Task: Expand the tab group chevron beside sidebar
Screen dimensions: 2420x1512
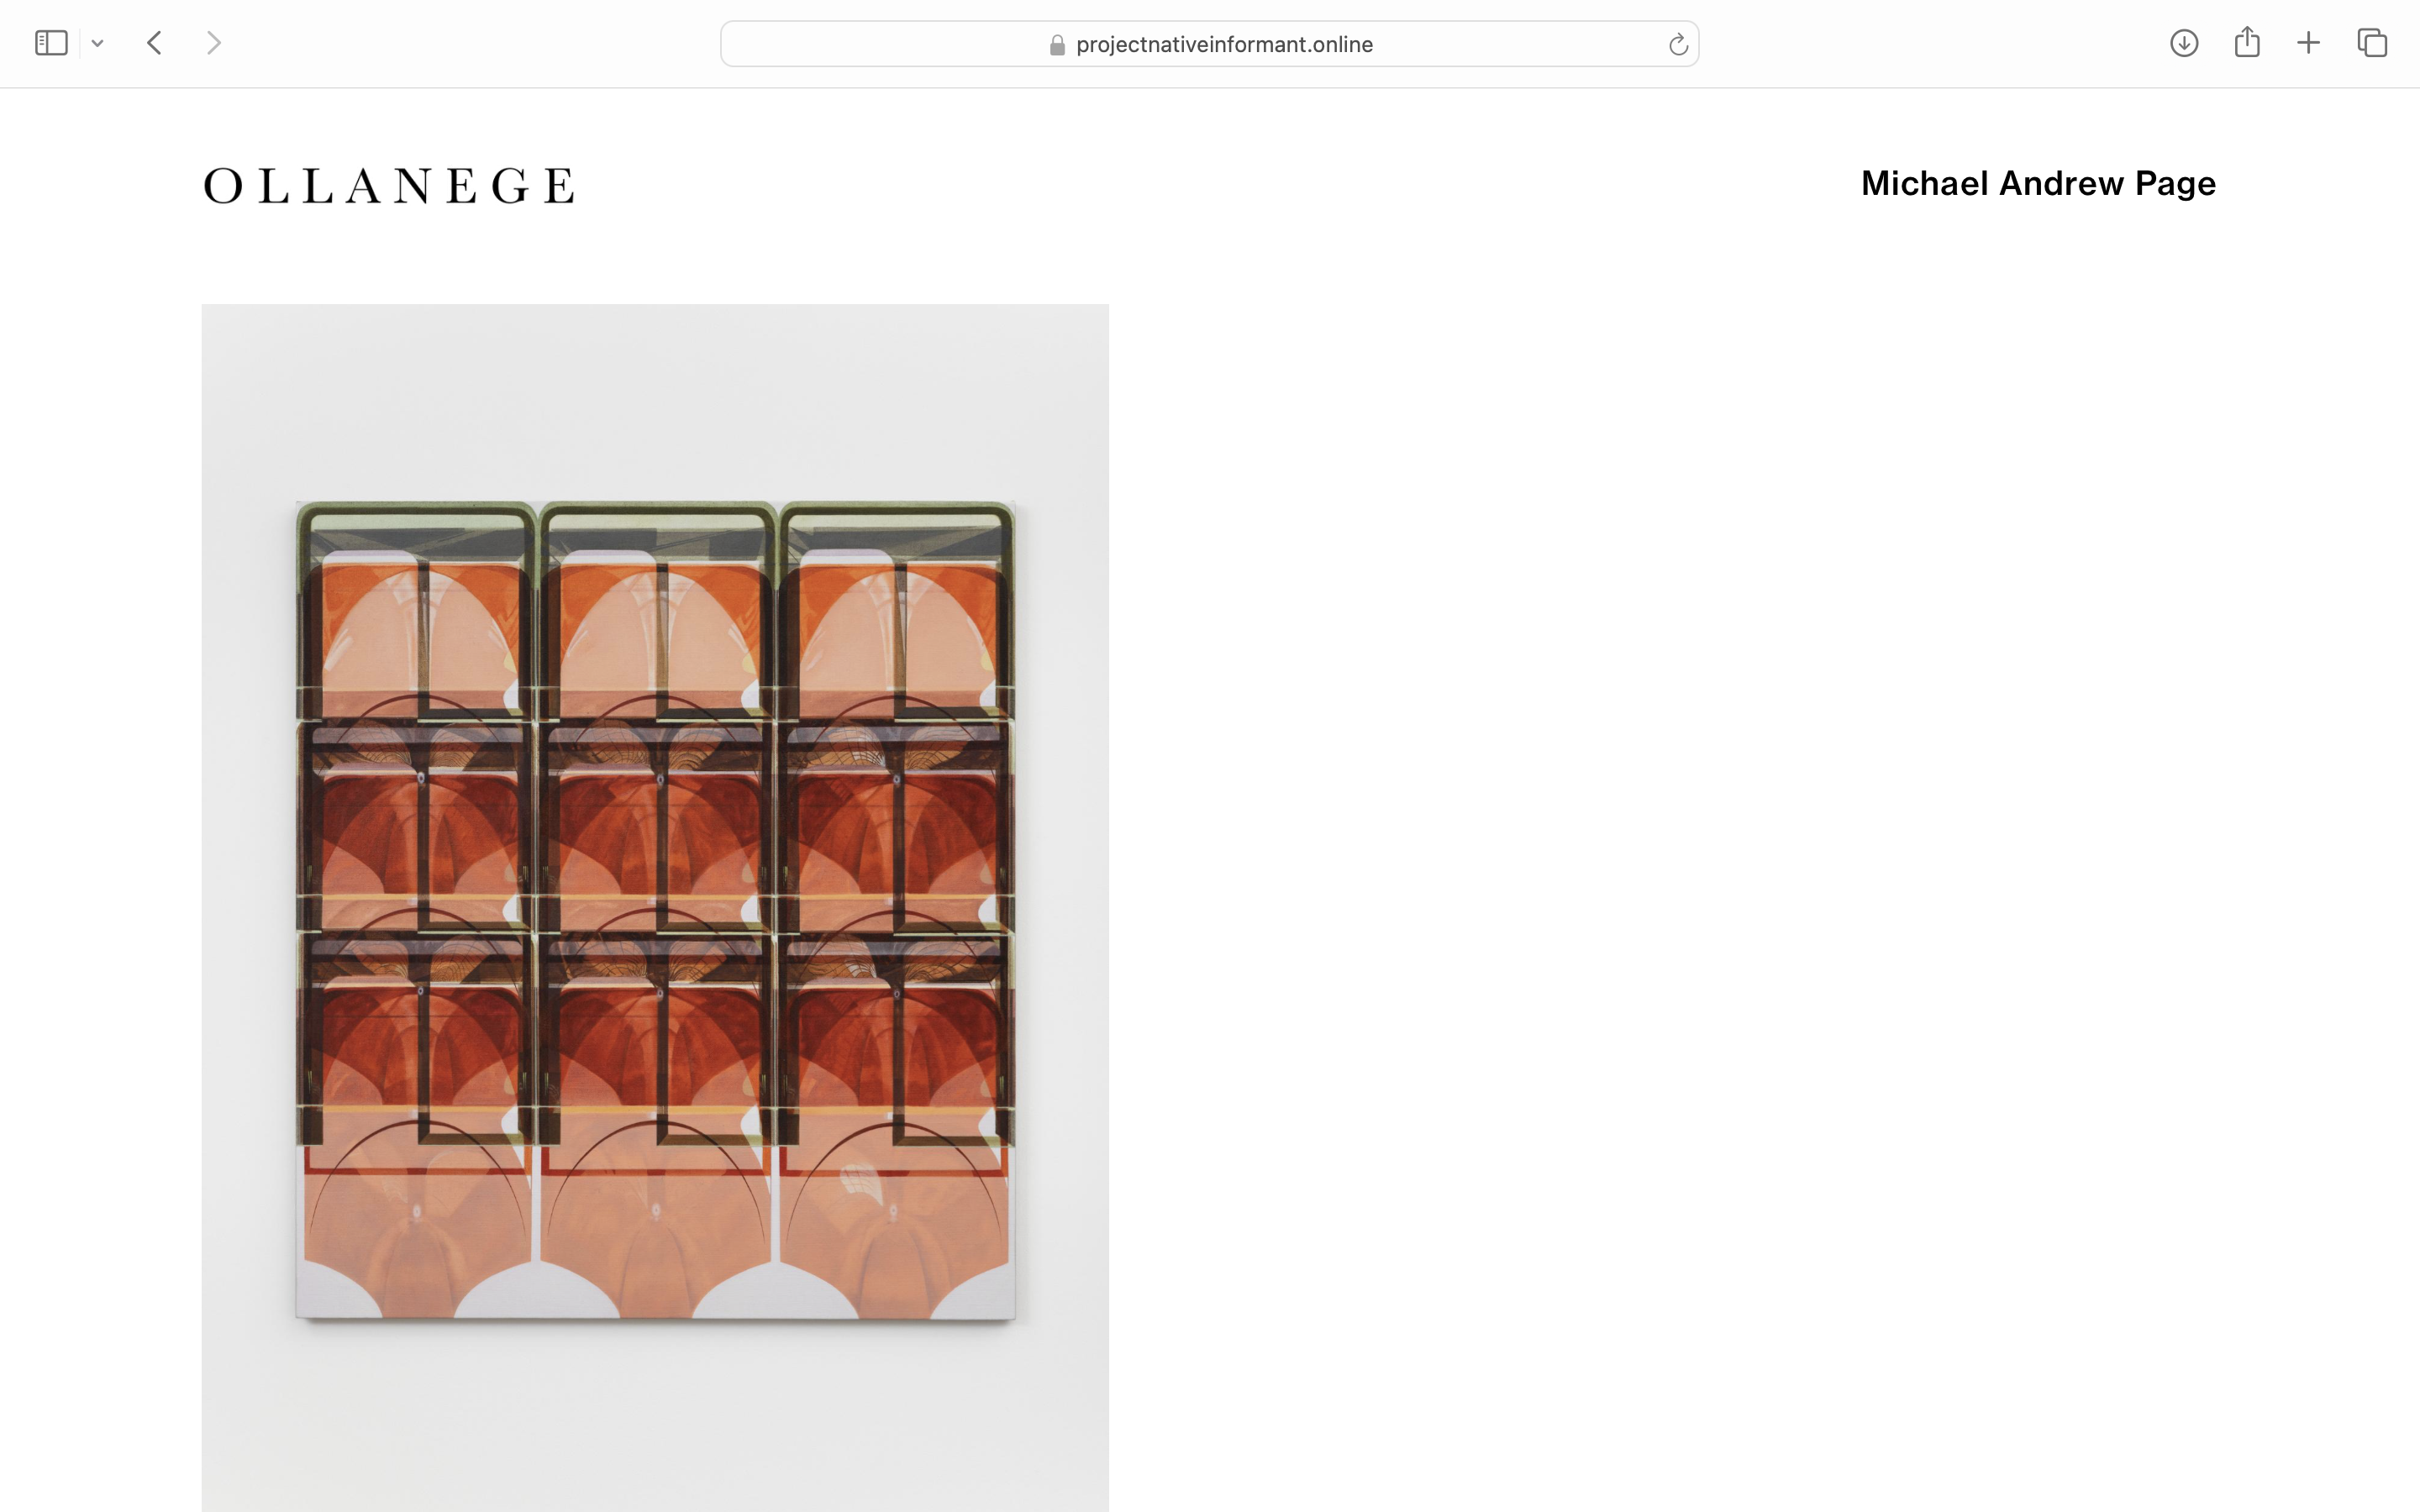Action: point(97,43)
